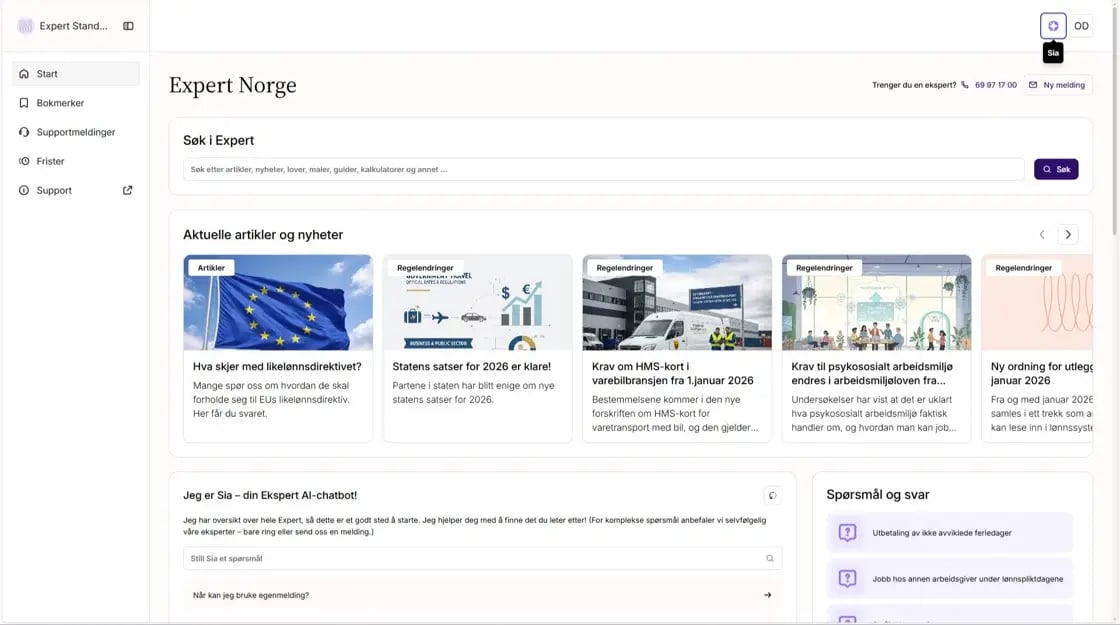This screenshot has width=1120, height=625.
Task: Open question Utbetaling av ikke avviklede feriedager
Action: tap(949, 532)
